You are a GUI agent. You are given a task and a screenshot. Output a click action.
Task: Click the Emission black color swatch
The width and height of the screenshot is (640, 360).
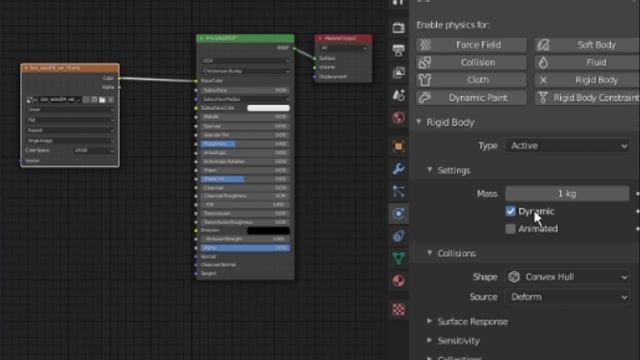tap(268, 230)
